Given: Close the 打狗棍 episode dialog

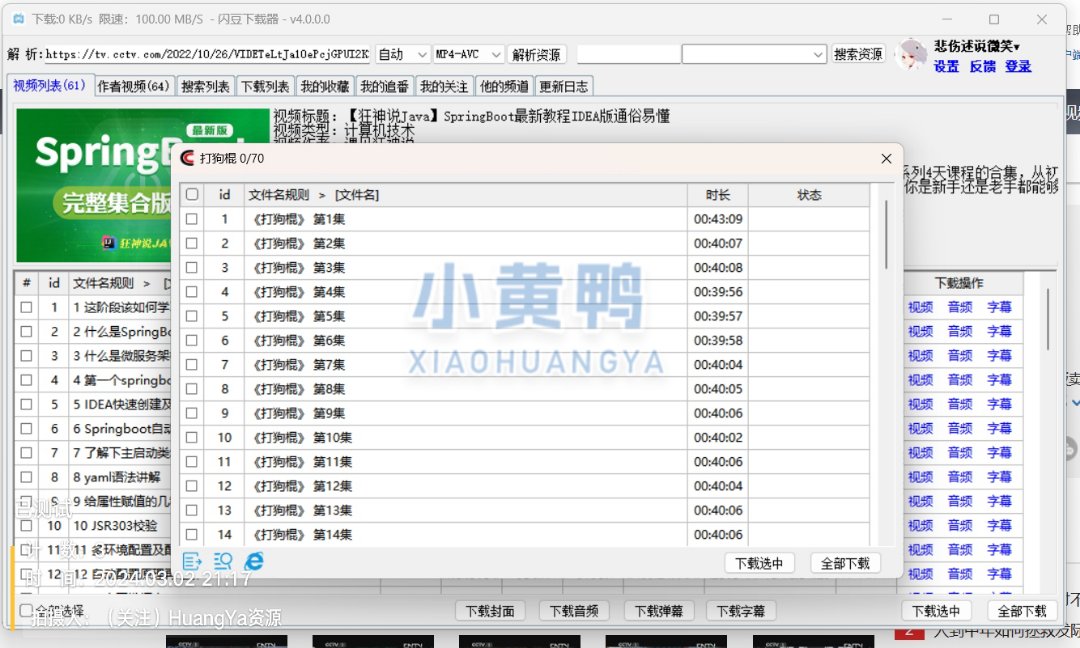Looking at the screenshot, I should tap(885, 158).
